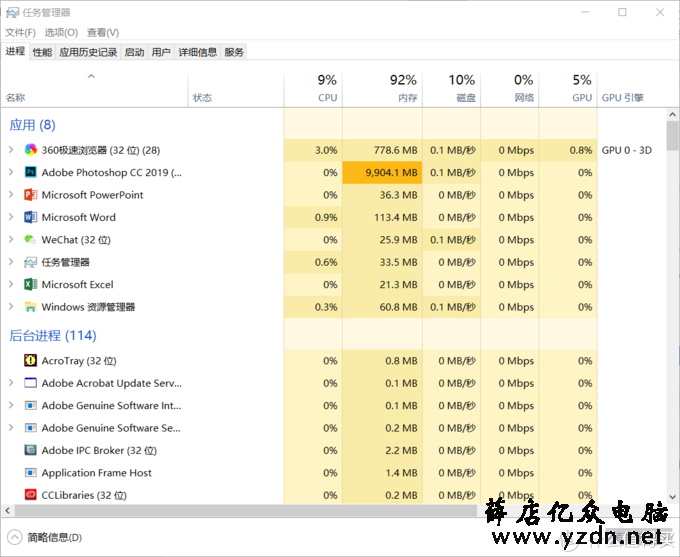
Task: Click the 后台进程 (114) group heading
Action: (x=52, y=335)
